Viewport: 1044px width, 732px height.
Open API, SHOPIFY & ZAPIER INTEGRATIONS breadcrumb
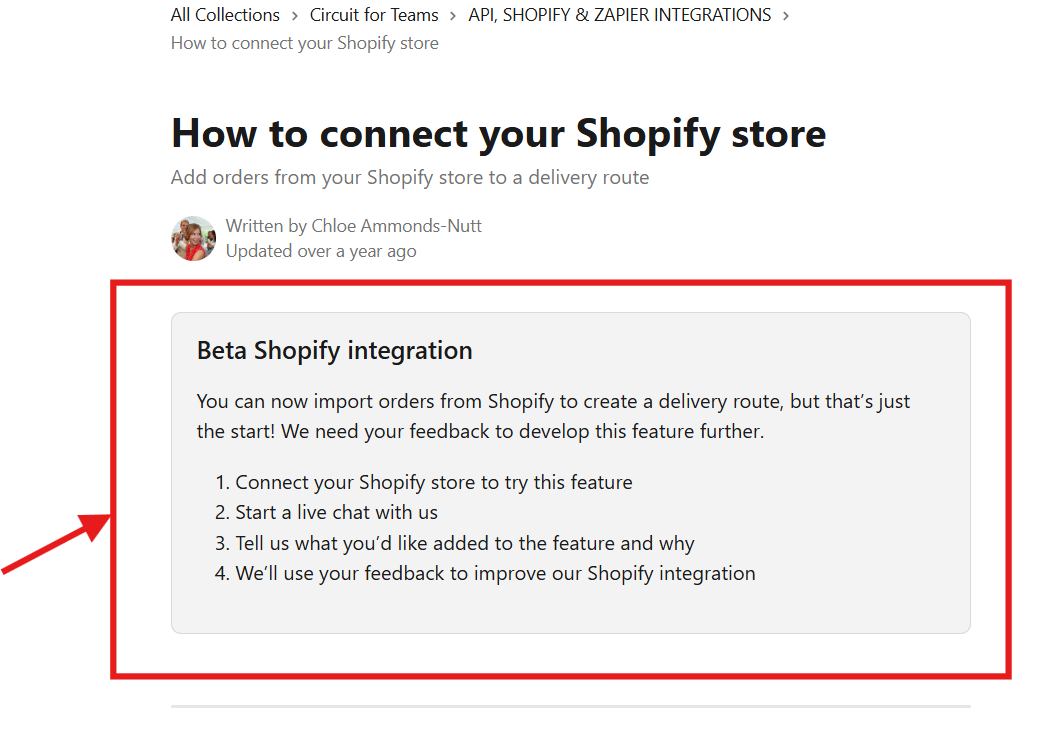(619, 15)
